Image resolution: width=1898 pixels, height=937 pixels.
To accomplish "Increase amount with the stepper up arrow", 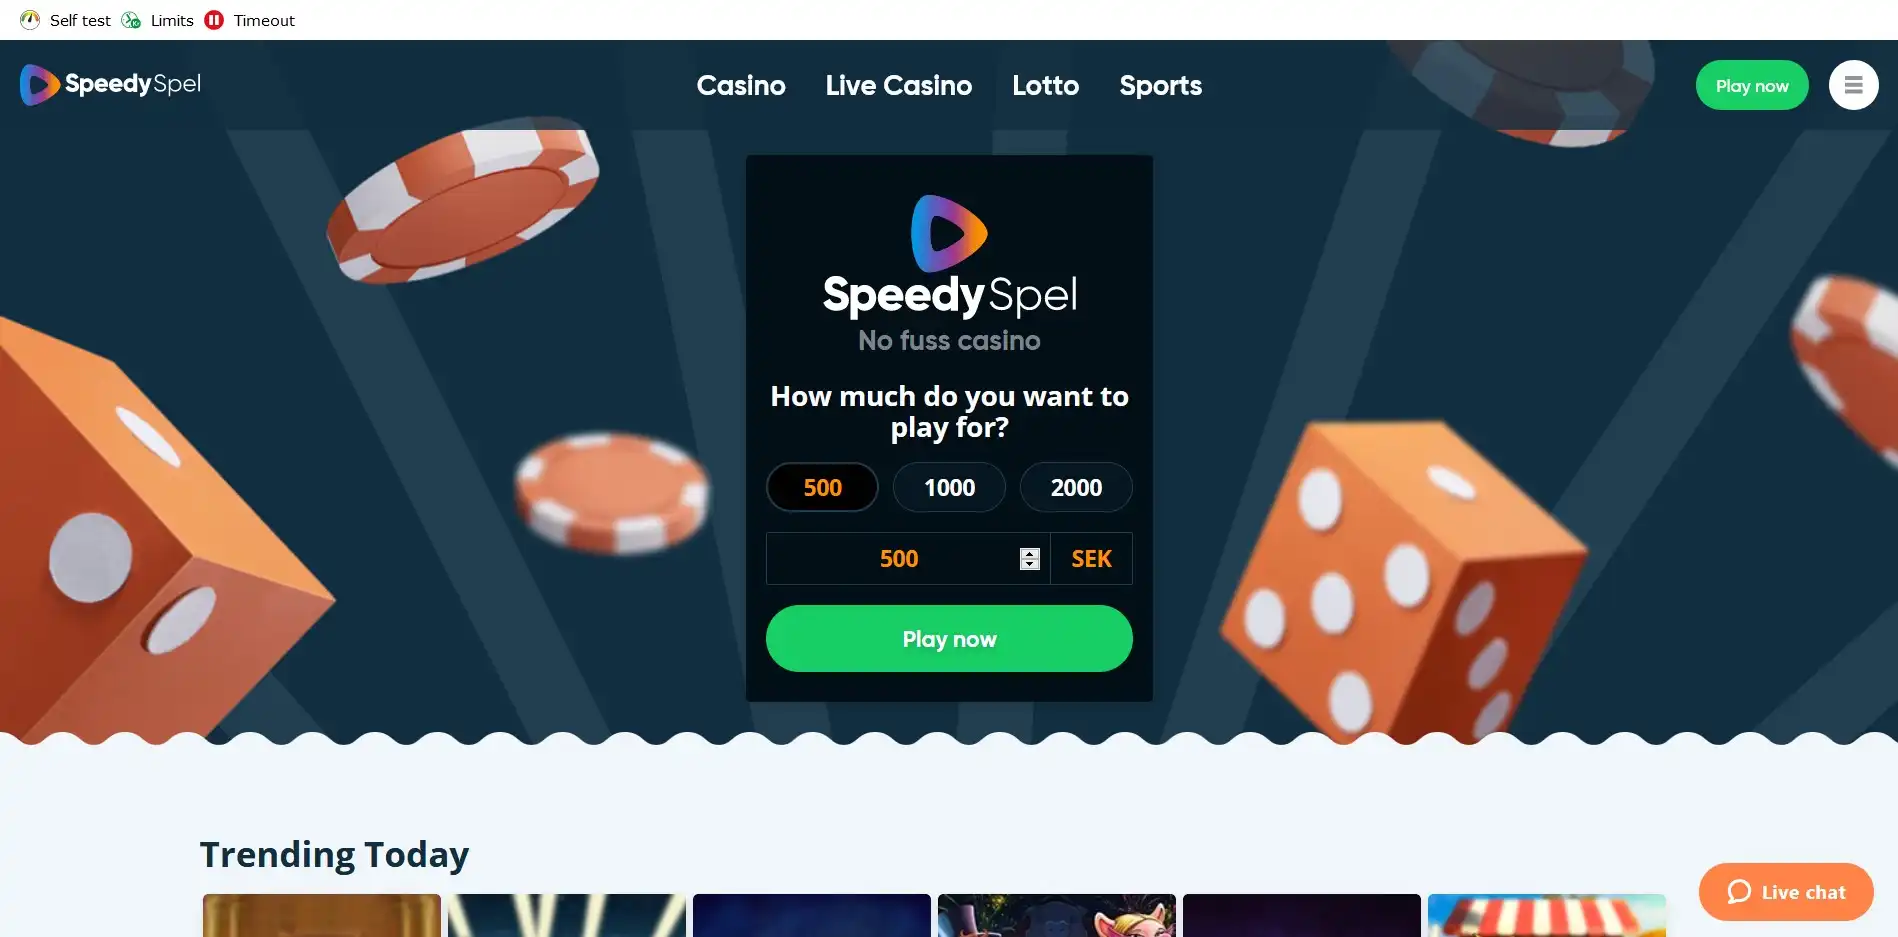I will (1030, 553).
